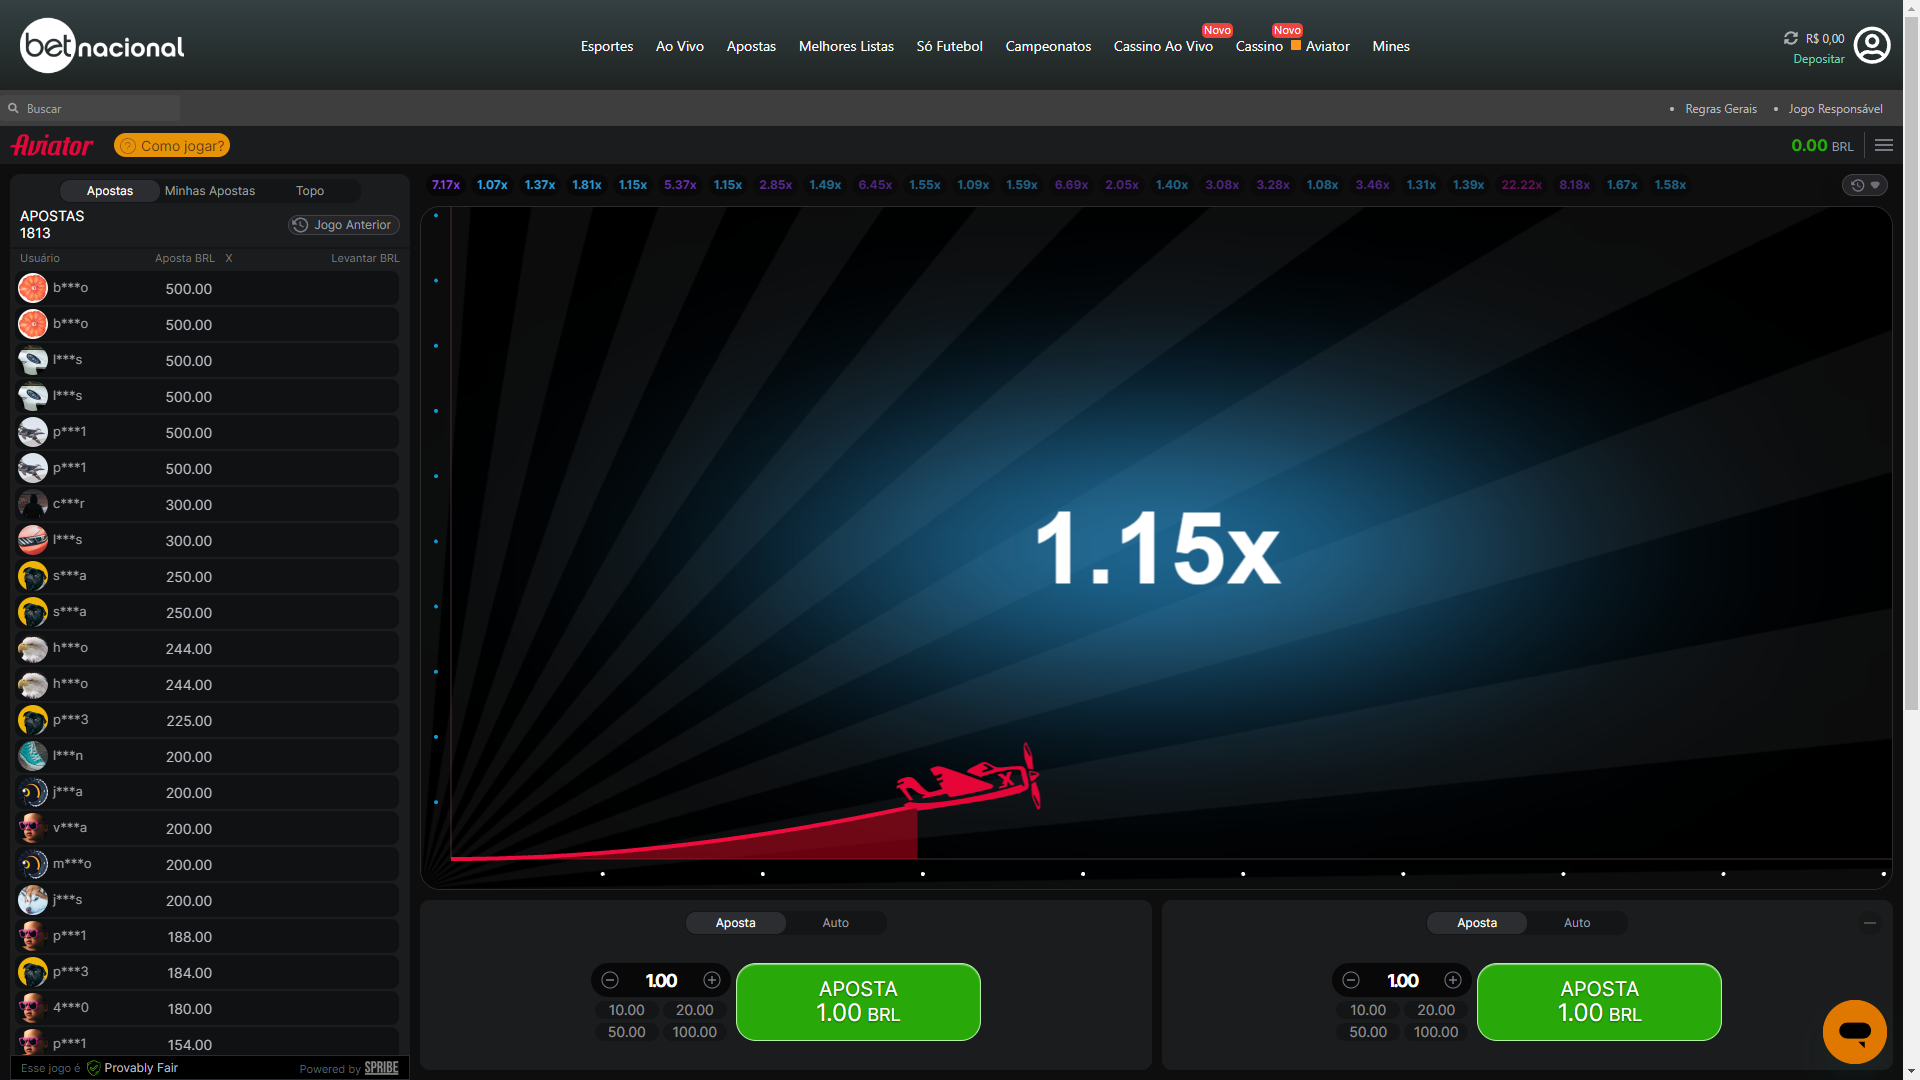Click Jogo Anterior button
The height and width of the screenshot is (1080, 1920).
pyautogui.click(x=344, y=225)
